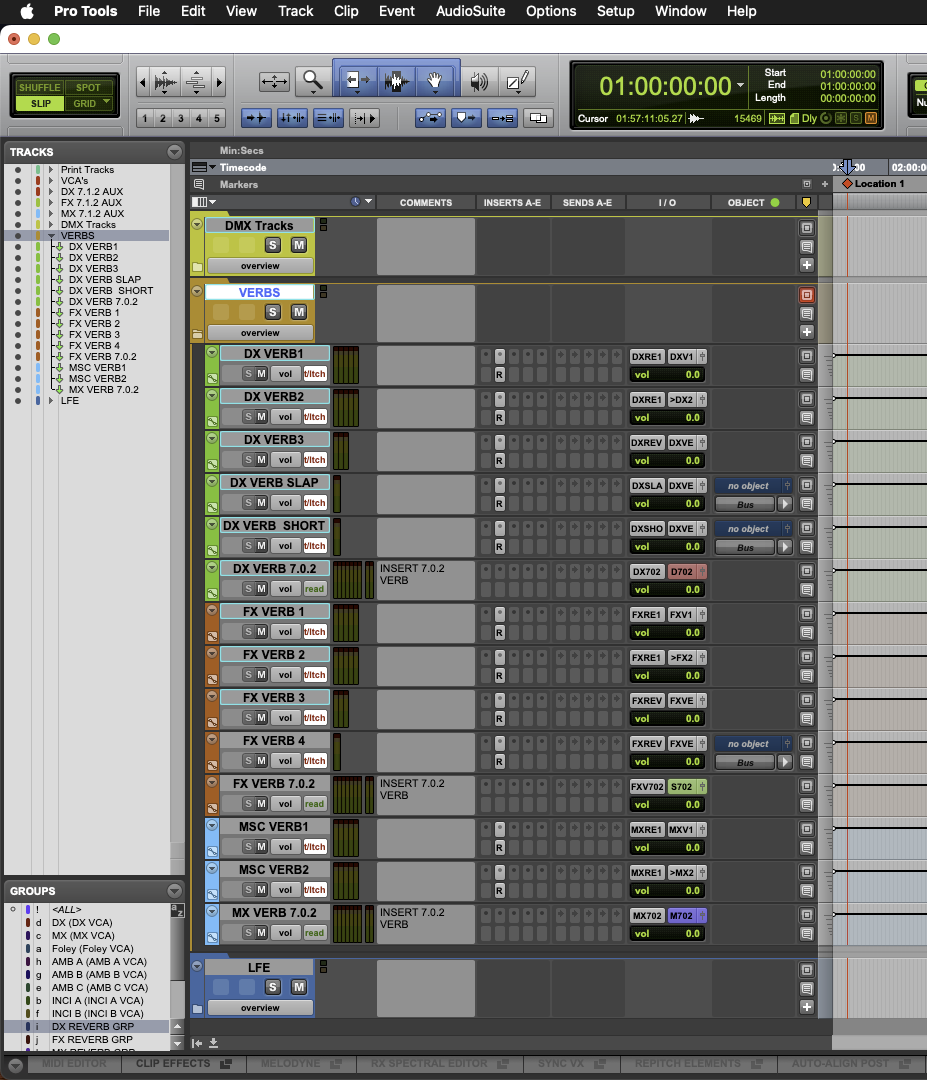Solo the DMX Tracks folder
This screenshot has width=927, height=1080.
(x=273, y=245)
